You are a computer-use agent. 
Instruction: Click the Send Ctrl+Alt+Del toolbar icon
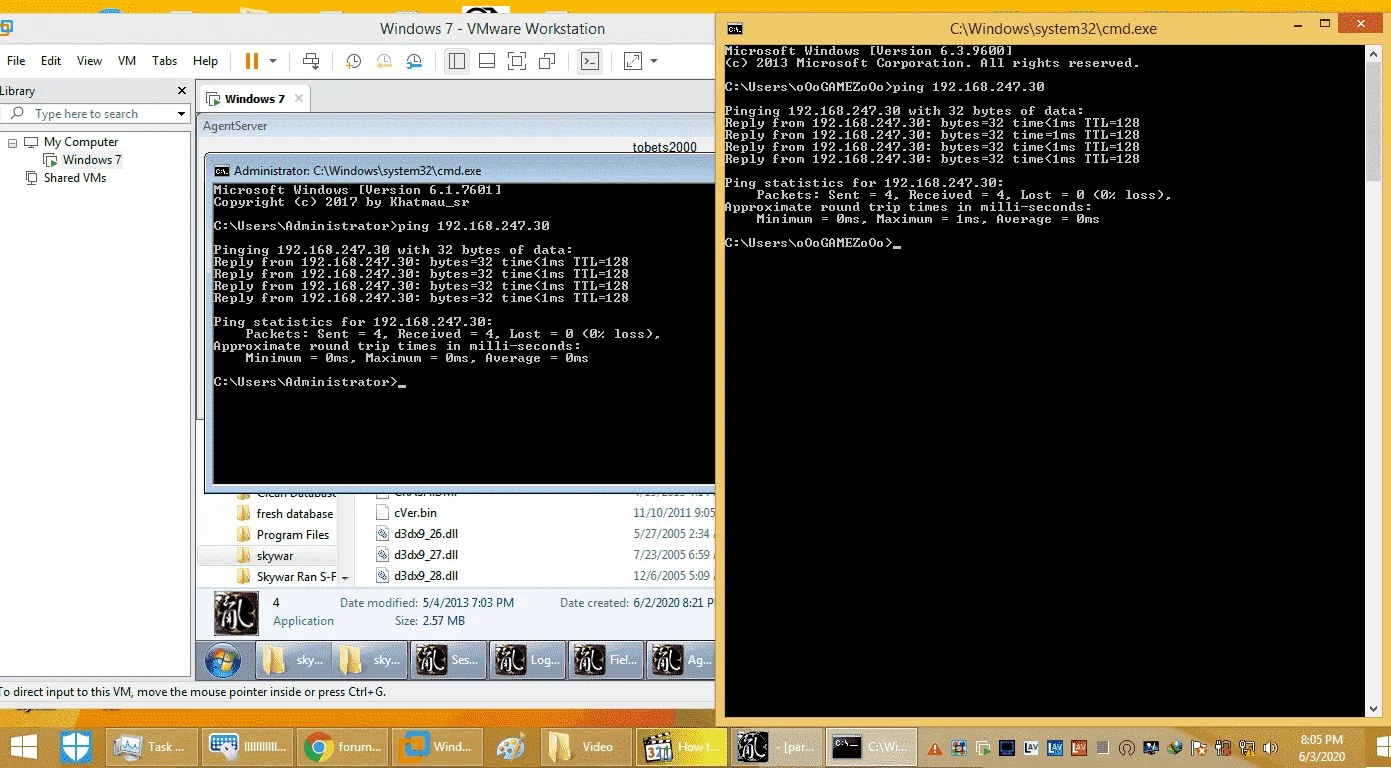tap(311, 61)
